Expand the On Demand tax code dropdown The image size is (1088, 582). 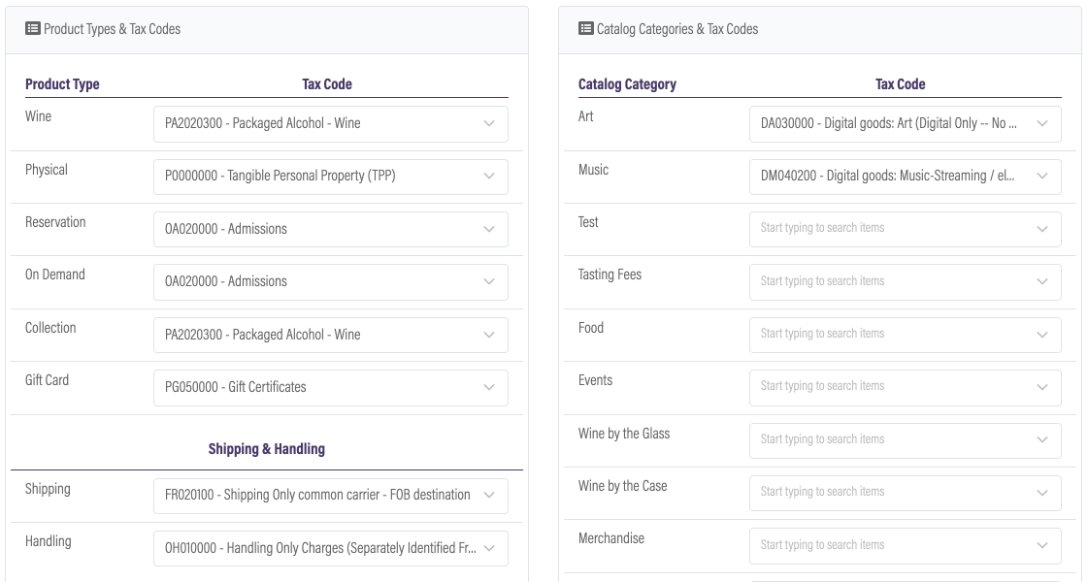tap(330, 282)
